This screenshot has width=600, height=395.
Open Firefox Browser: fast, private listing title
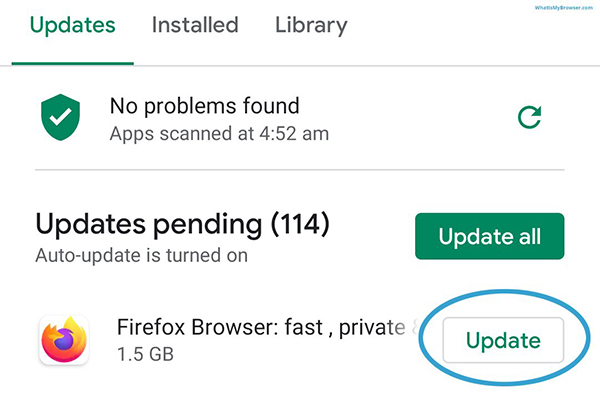[x=261, y=328]
